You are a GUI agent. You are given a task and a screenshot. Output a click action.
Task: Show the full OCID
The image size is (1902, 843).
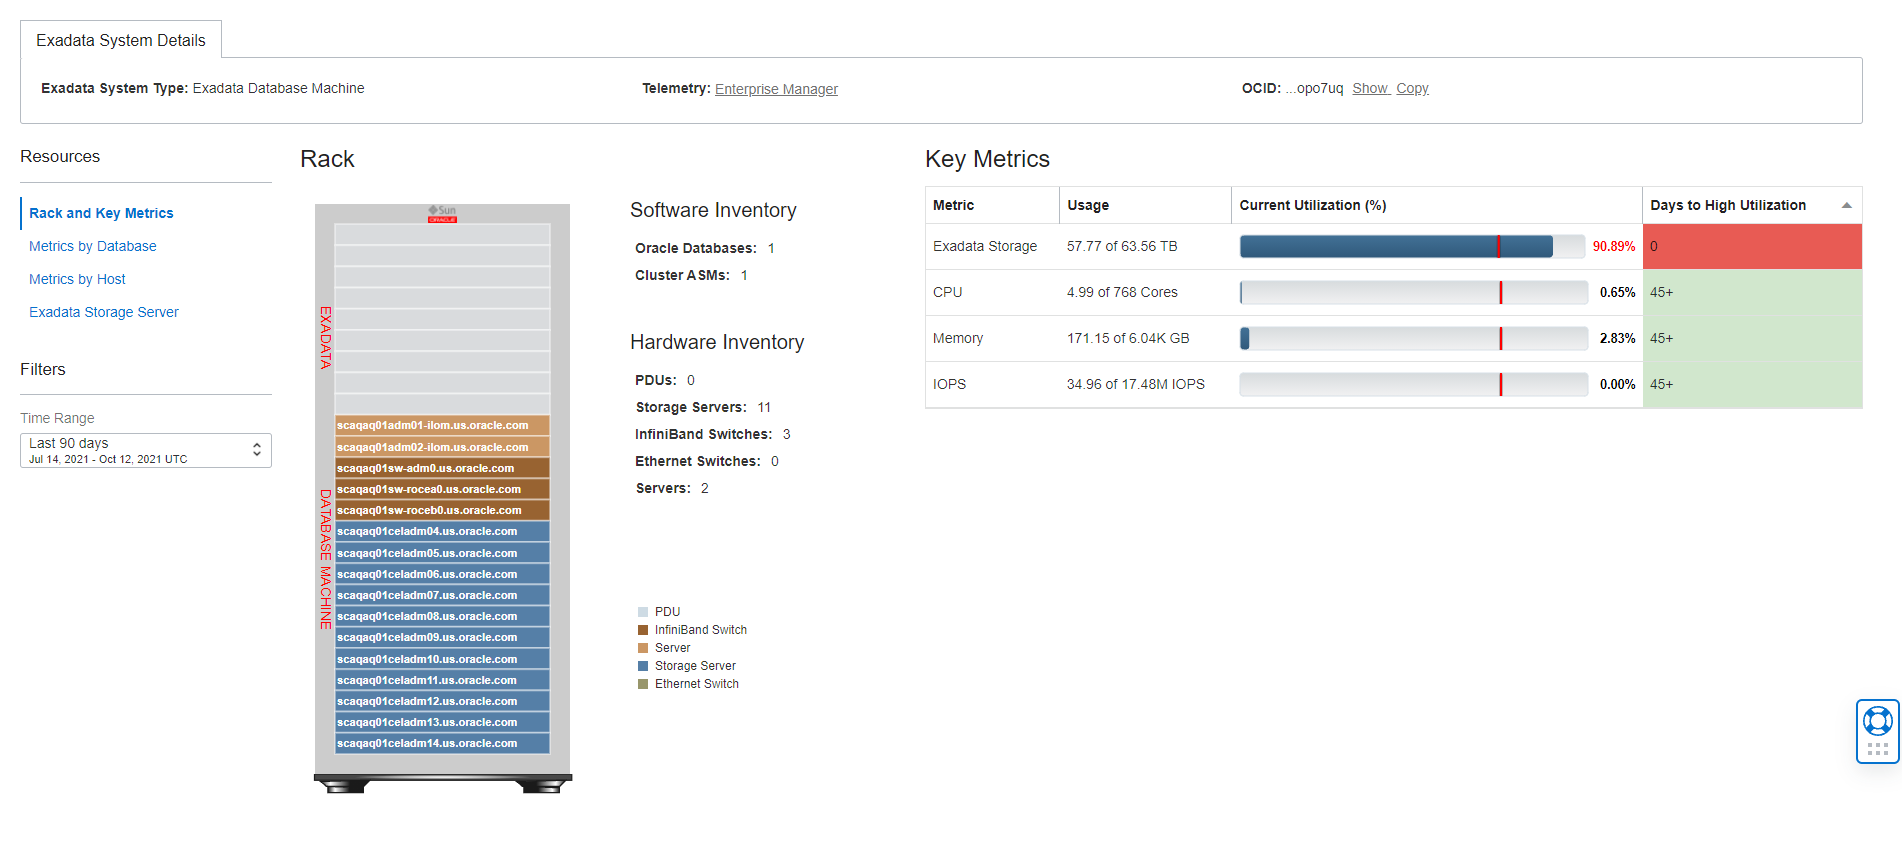click(1370, 88)
